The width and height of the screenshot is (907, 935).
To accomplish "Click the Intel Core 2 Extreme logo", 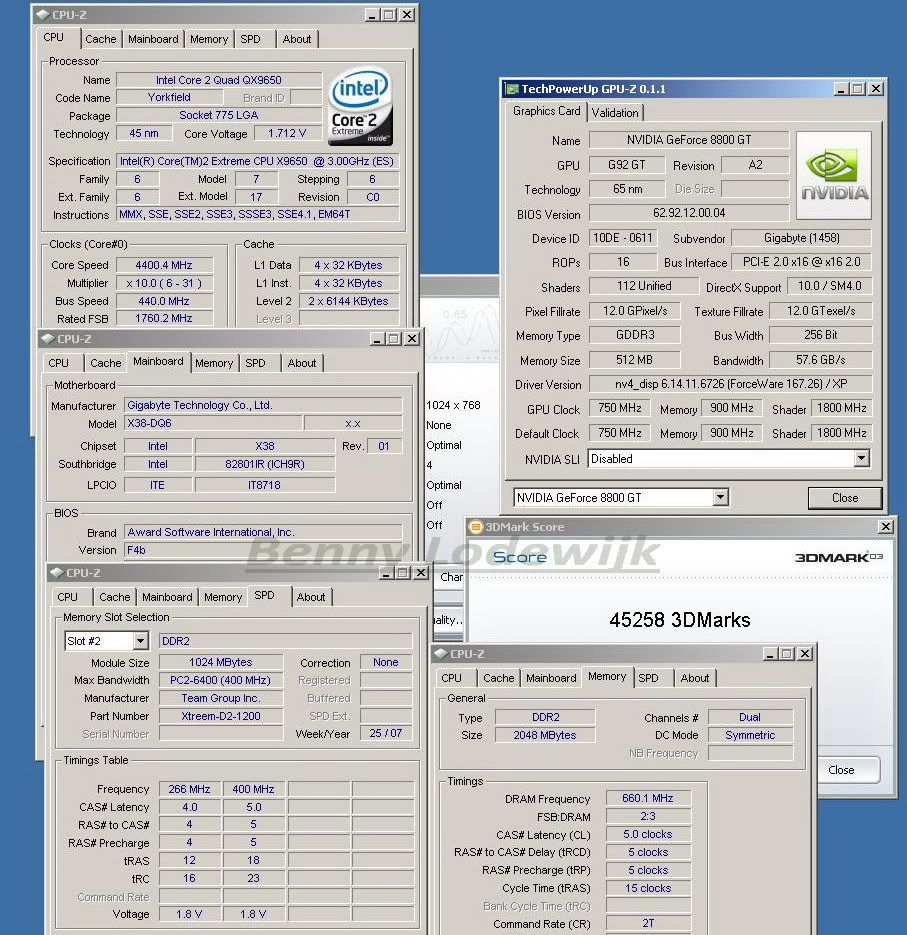I will (360, 106).
